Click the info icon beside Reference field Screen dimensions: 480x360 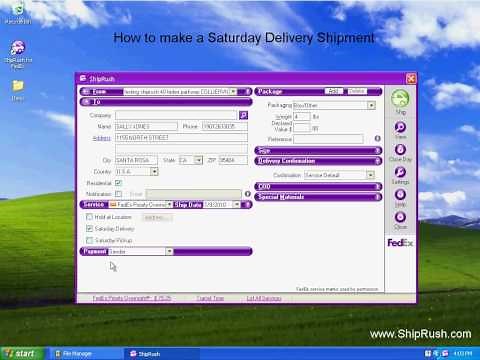click(x=377, y=138)
